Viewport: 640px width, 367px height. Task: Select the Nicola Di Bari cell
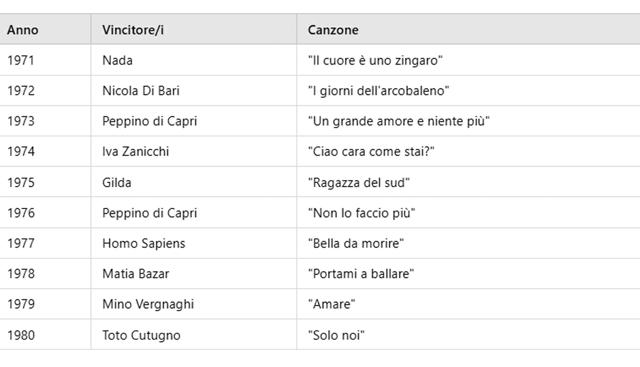(x=141, y=91)
